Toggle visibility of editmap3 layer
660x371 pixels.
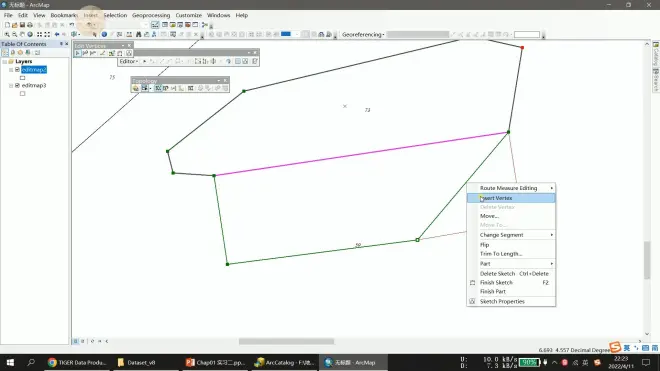[17, 85]
